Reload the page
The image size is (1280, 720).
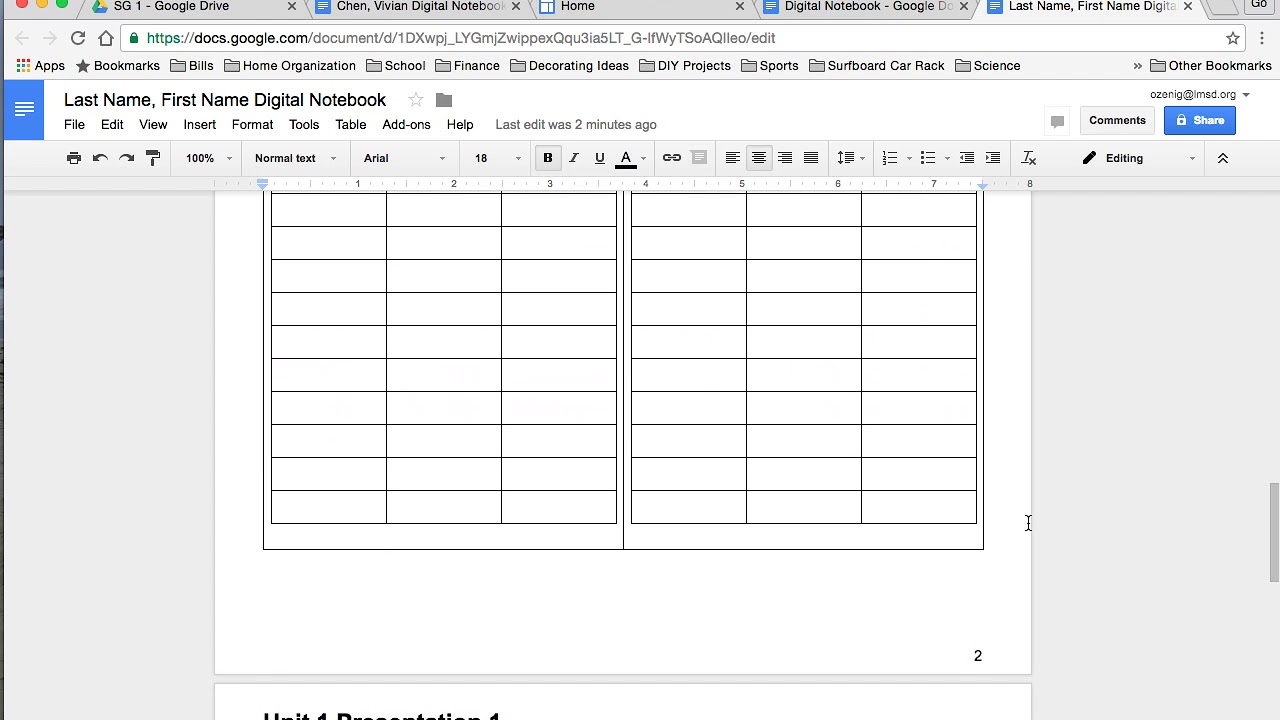pos(78,38)
